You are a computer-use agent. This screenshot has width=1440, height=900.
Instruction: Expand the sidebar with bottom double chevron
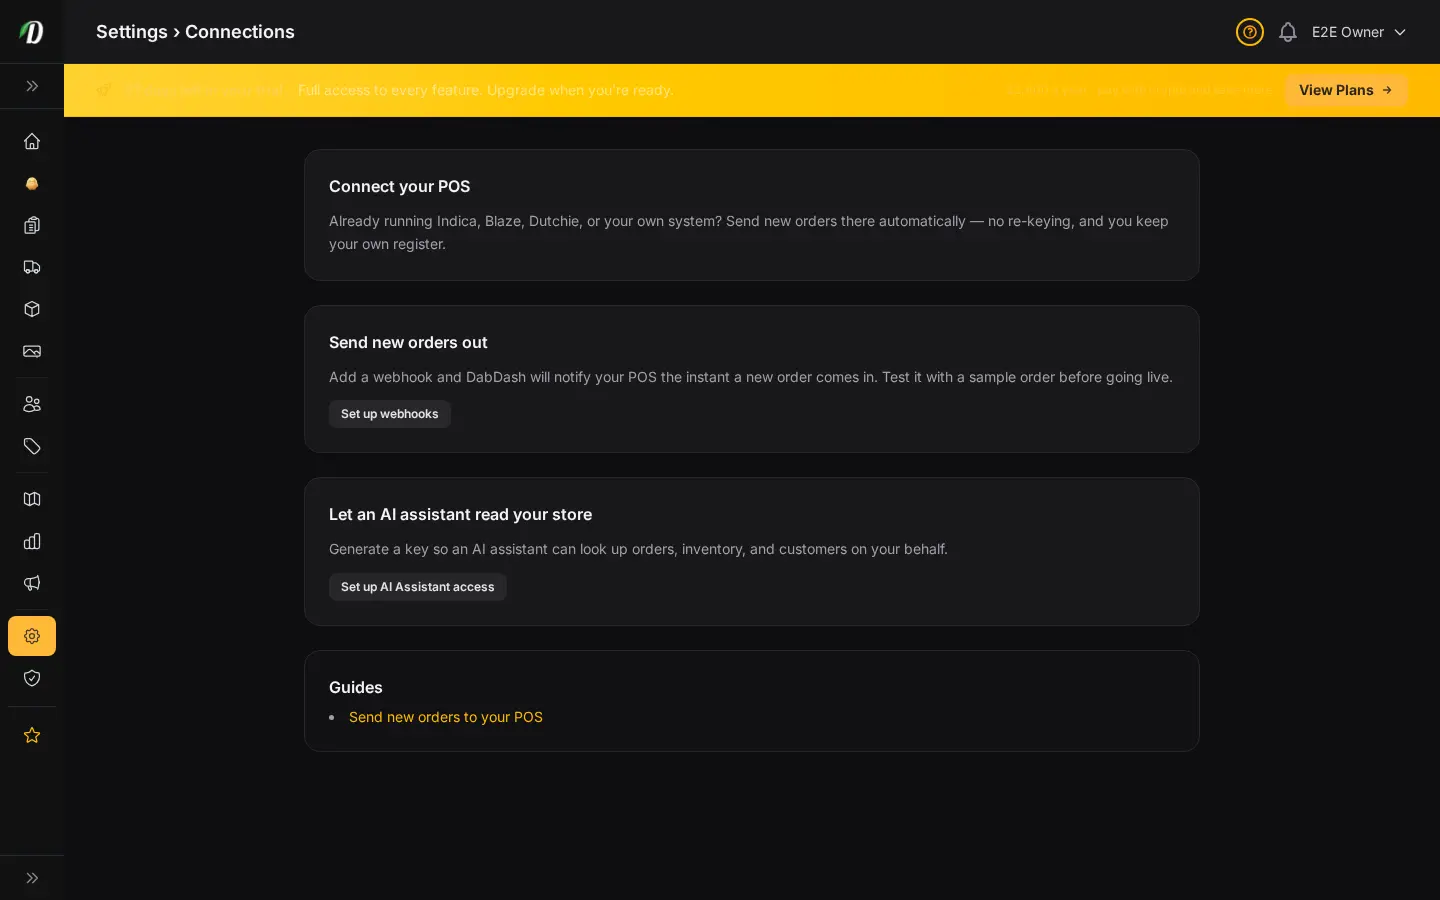[32, 878]
